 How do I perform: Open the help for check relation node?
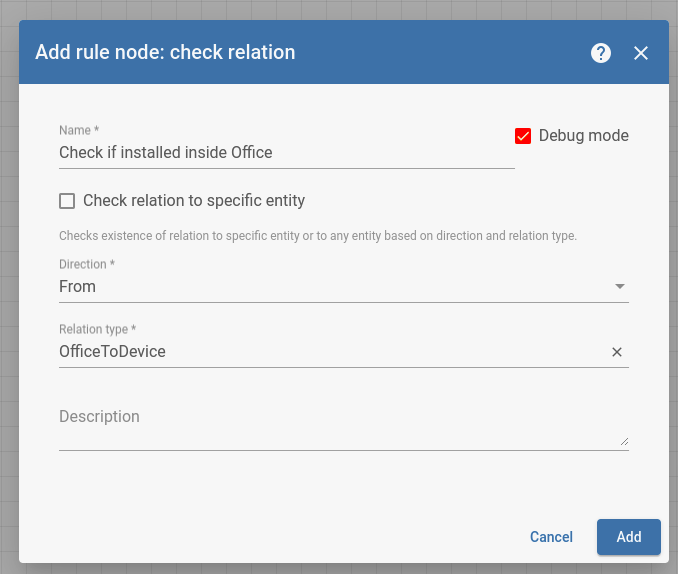tap(601, 53)
